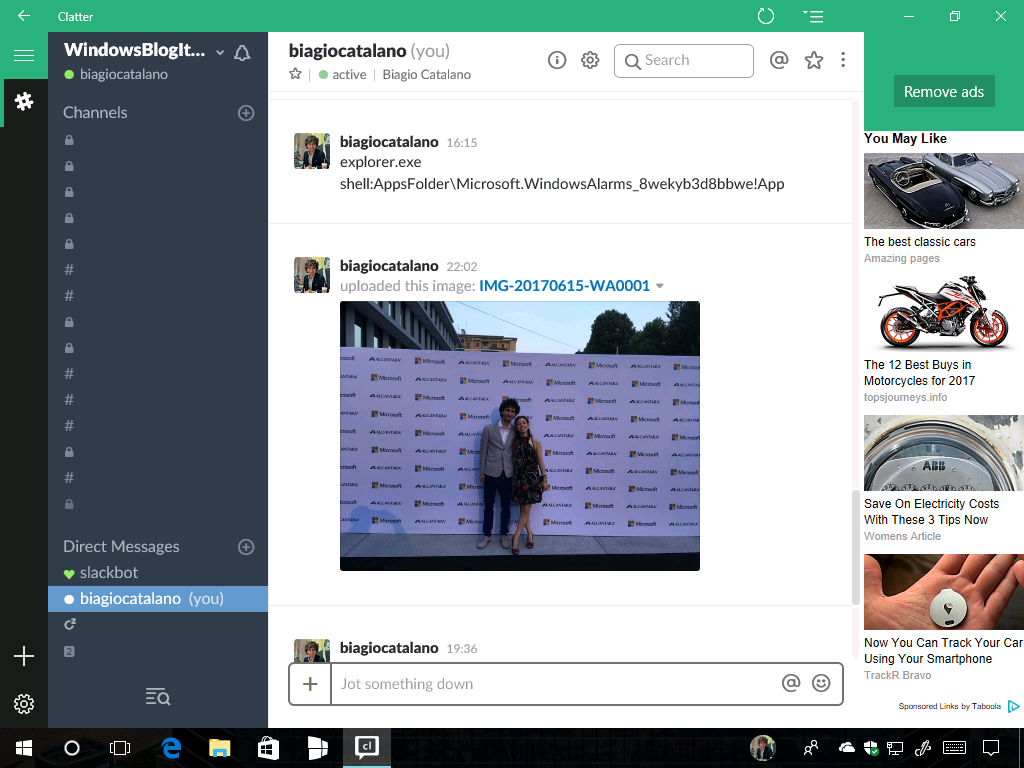Image resolution: width=1024 pixels, height=768 pixels.
Task: Open the touch keyboard from the tray
Action: tap(955, 748)
